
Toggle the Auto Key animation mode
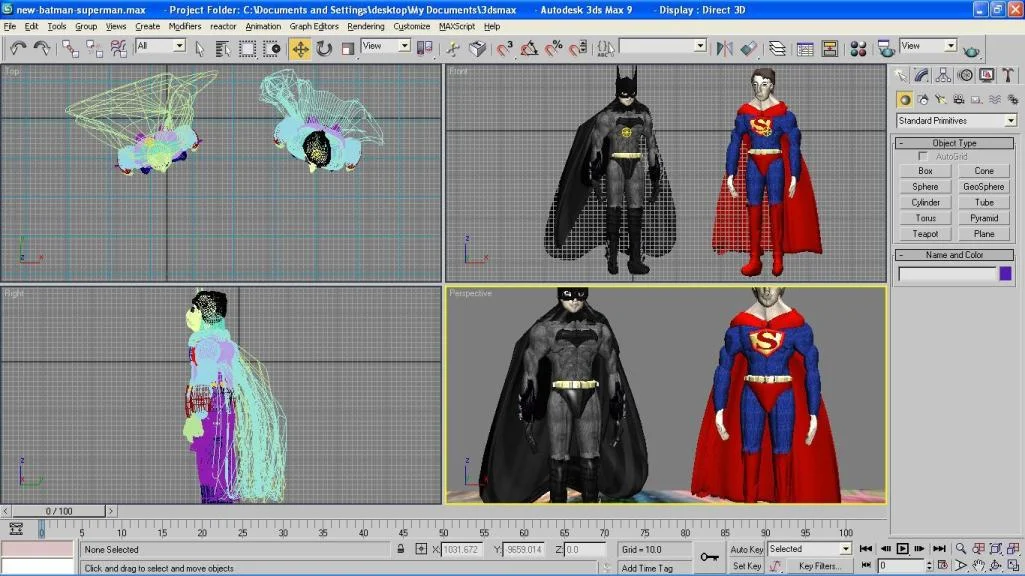746,549
